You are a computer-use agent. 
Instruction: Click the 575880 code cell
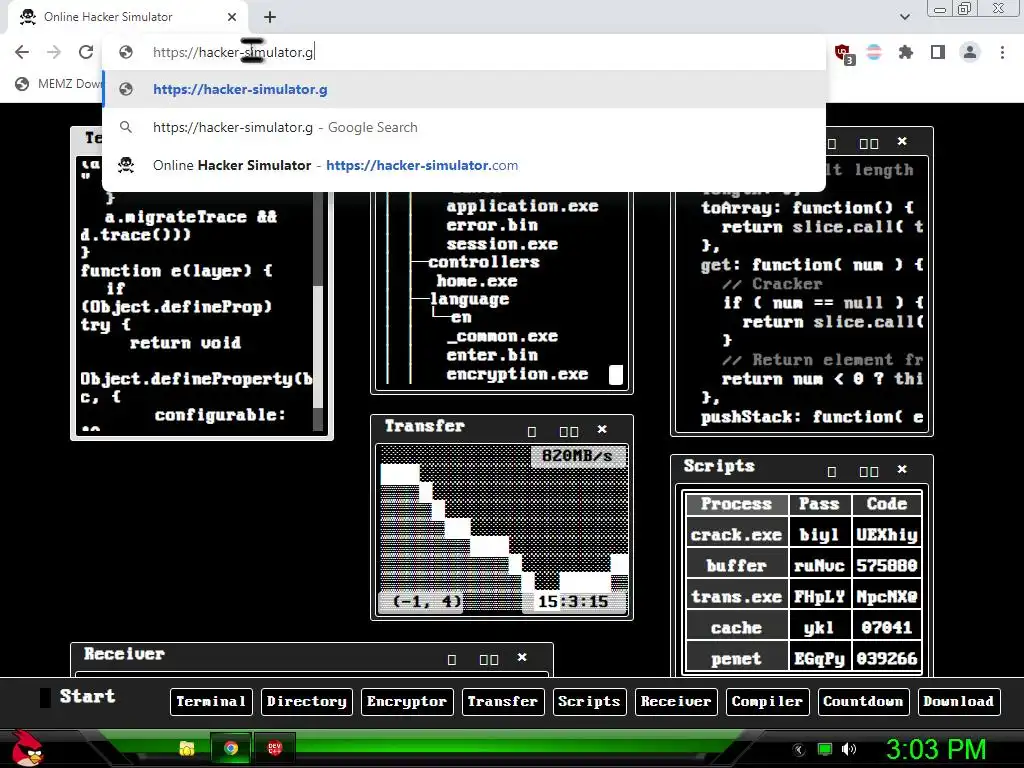[887, 566]
